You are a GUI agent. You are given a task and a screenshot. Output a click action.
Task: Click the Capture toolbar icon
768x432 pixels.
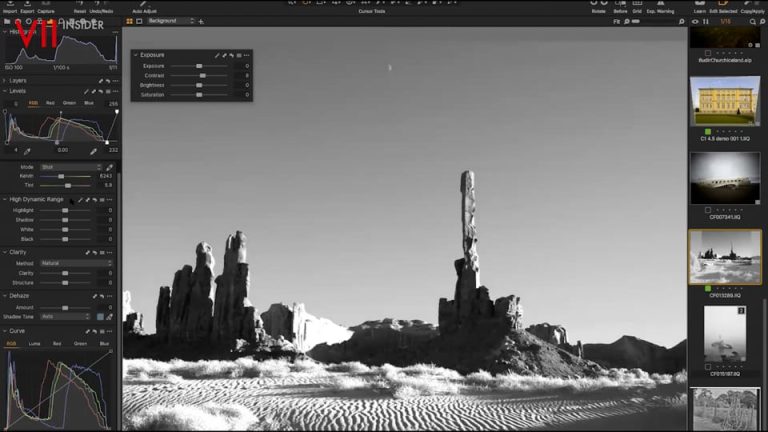(46, 4)
